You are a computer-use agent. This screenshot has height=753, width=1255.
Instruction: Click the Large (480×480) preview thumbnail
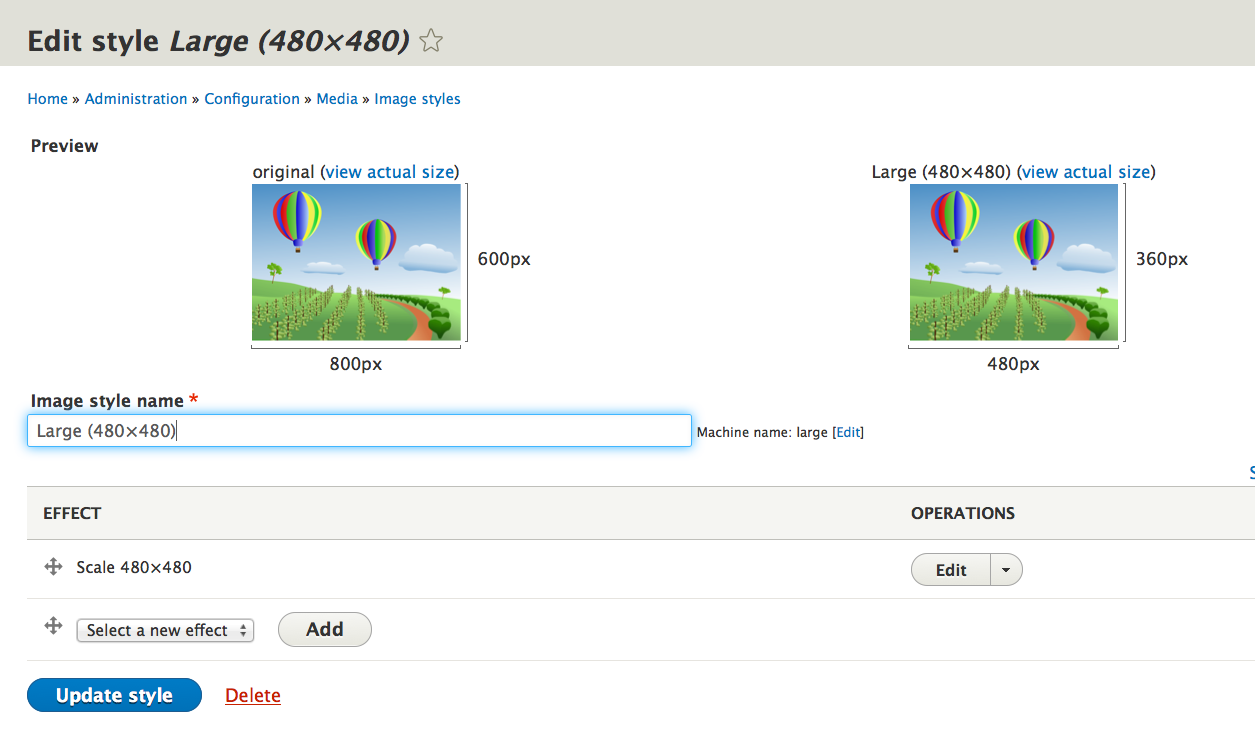[x=1014, y=262]
